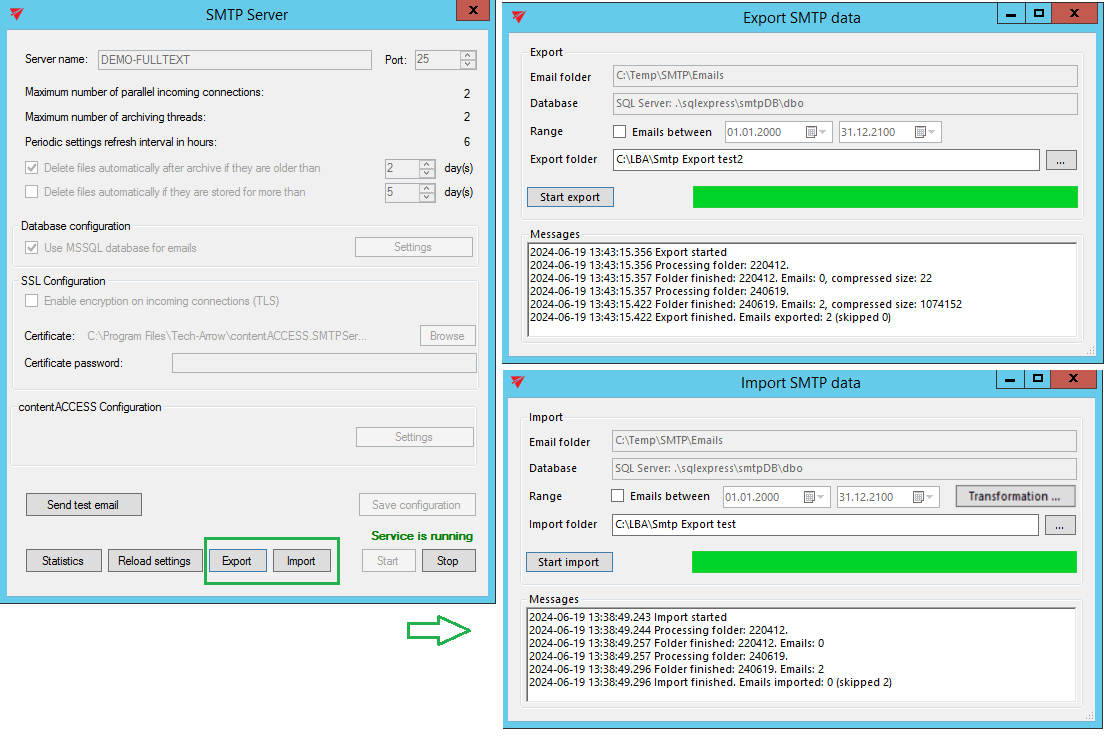Screen dimensions: 1107x736
Task: Open Import end date 31.12.2100 calendar dropdown
Action: tap(930, 497)
